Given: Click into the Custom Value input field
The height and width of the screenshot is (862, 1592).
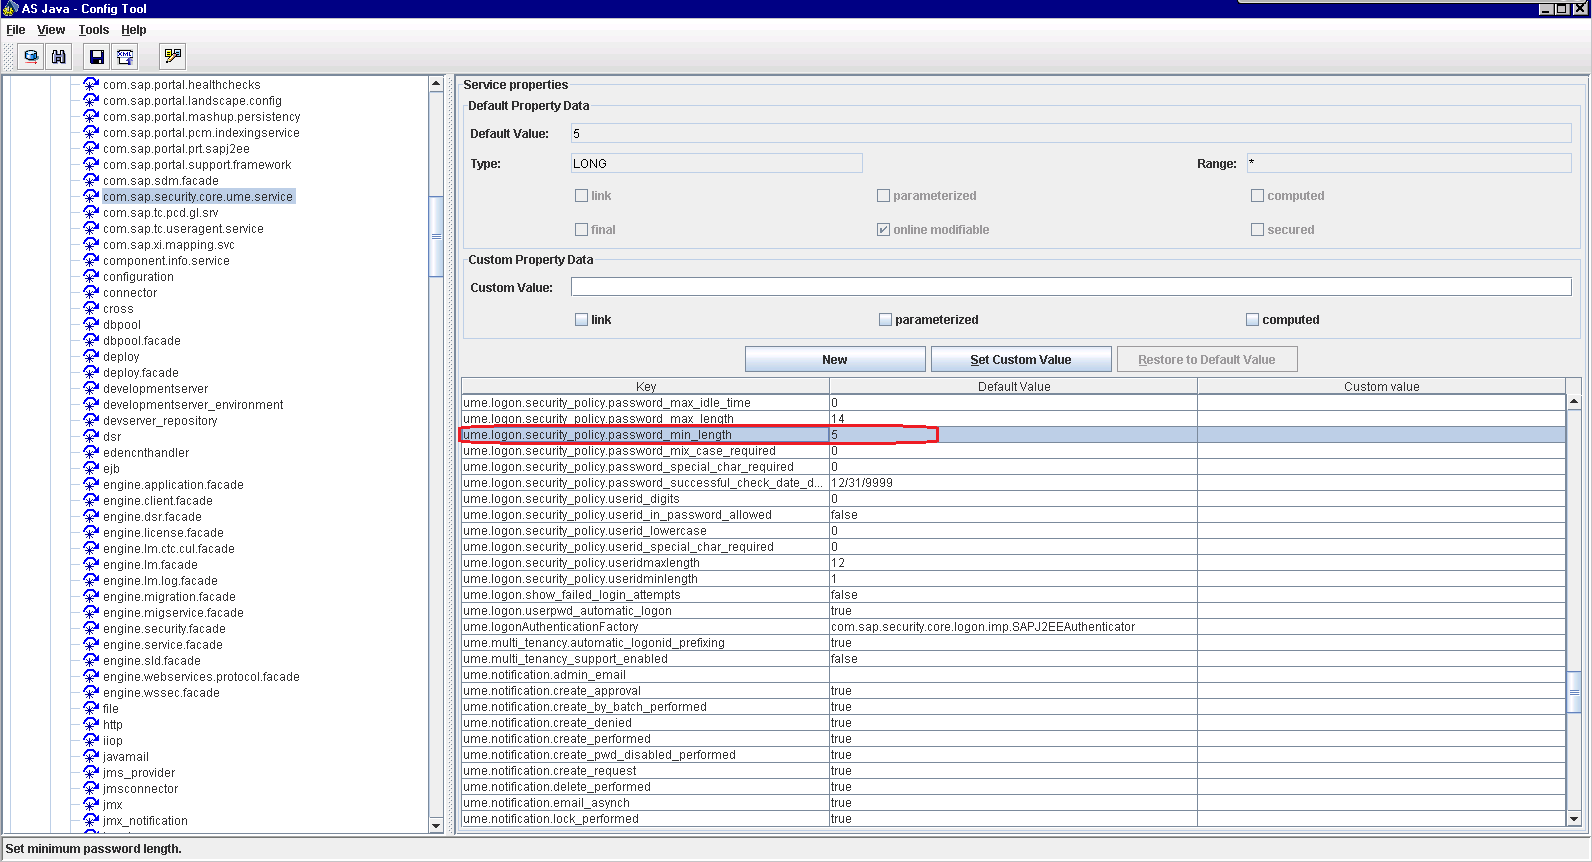Looking at the screenshot, I should point(1071,287).
